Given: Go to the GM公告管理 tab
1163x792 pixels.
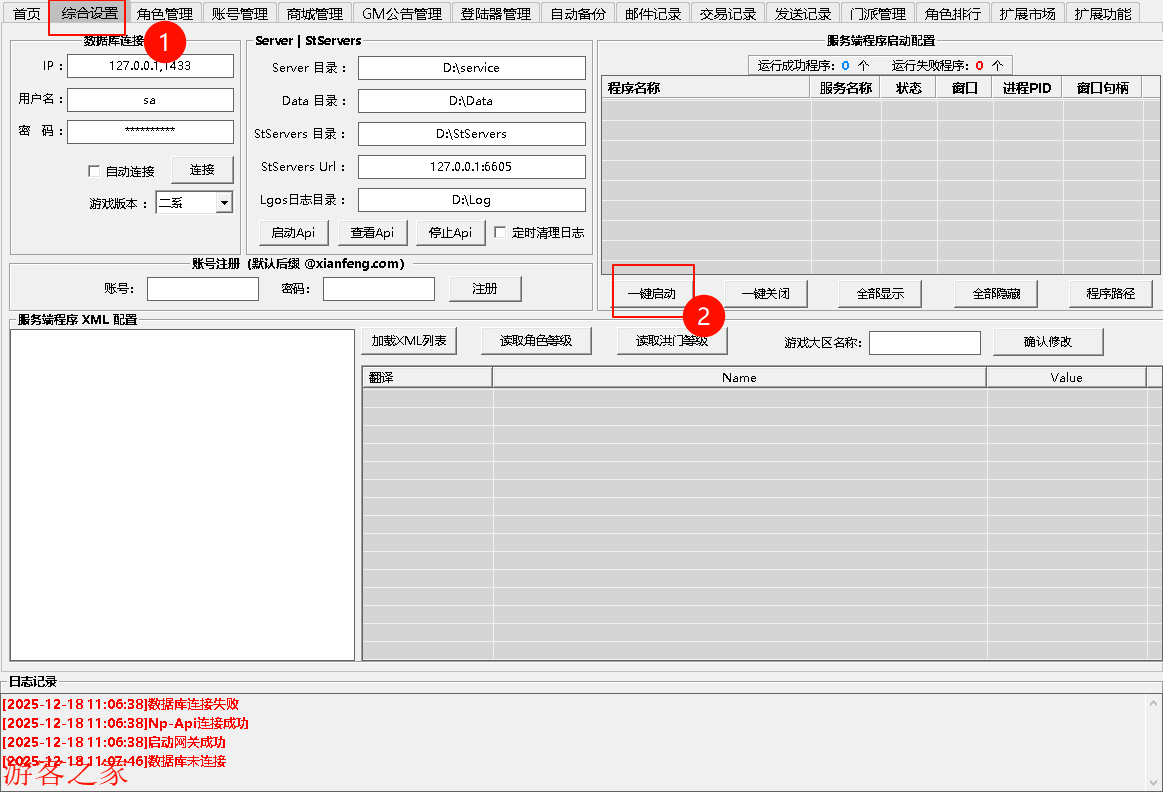Looking at the screenshot, I should tap(401, 14).
